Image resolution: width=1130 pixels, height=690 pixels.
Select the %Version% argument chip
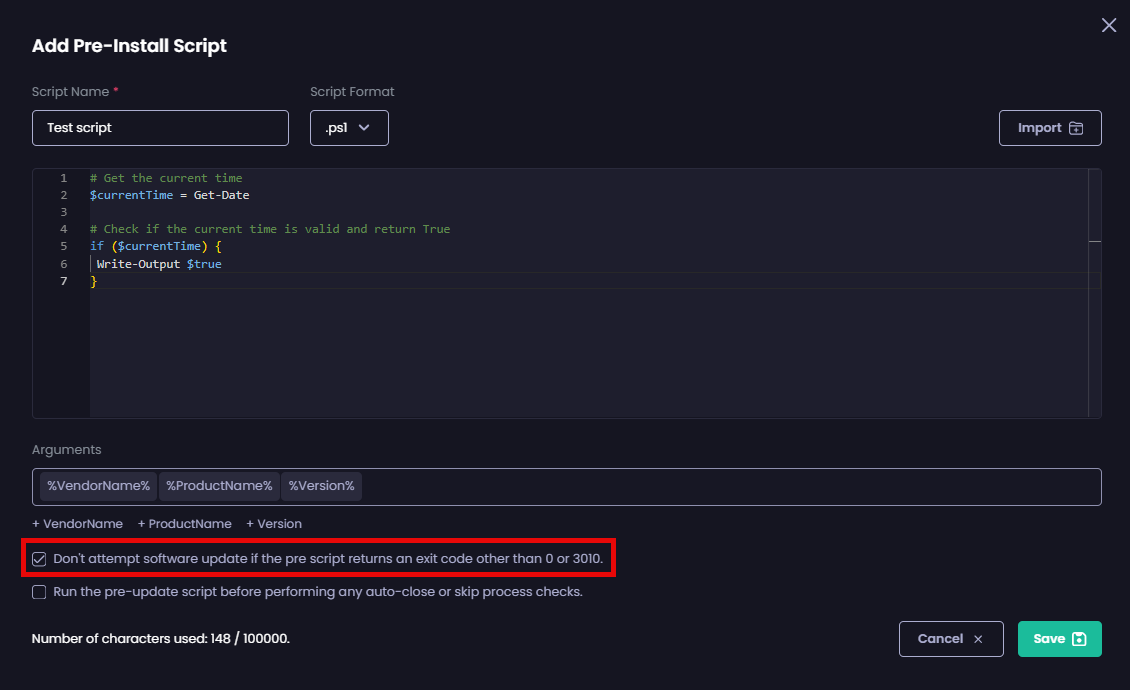321,486
